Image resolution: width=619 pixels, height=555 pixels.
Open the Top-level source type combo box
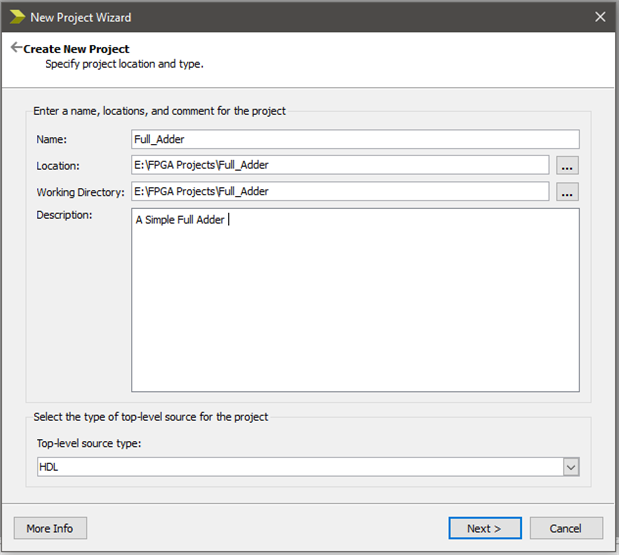(298, 467)
